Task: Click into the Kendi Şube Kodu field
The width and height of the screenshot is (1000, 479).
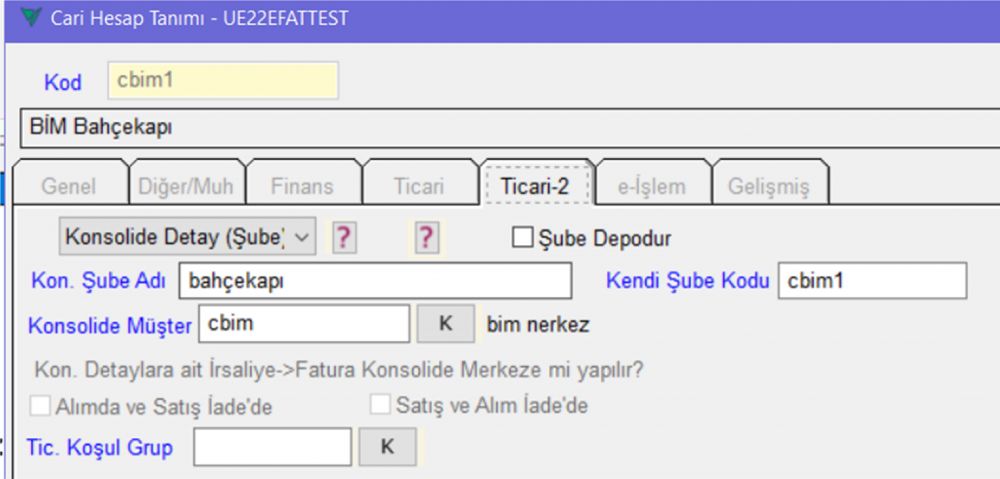Action: 871,281
